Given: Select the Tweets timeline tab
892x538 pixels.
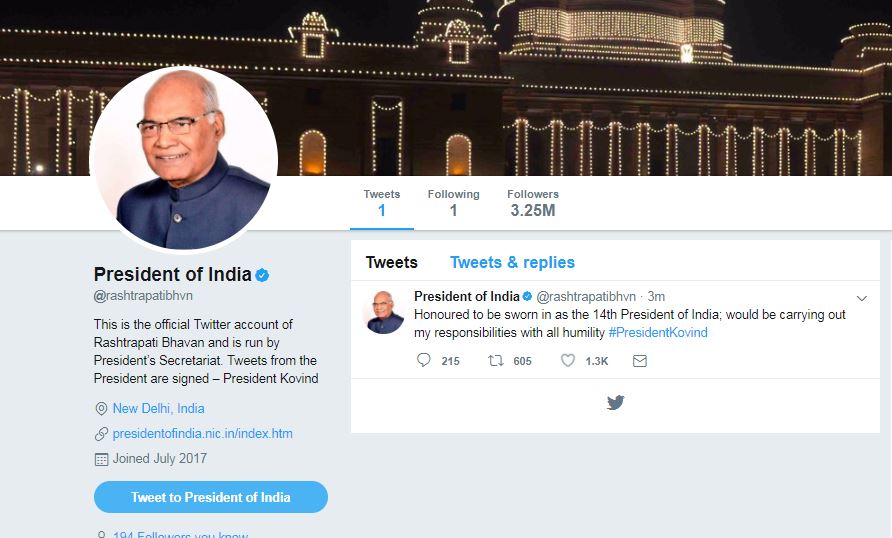Looking at the screenshot, I should point(391,262).
